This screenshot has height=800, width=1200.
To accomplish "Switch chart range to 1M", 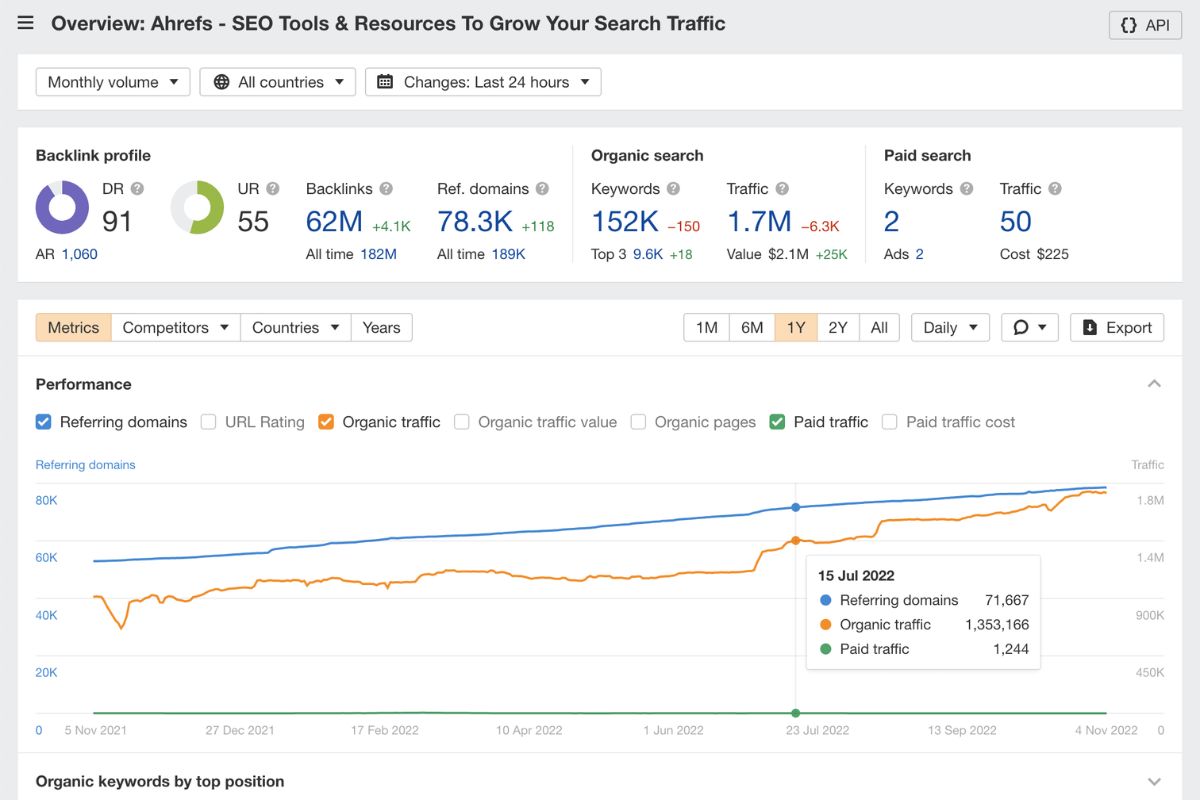I will tap(707, 327).
